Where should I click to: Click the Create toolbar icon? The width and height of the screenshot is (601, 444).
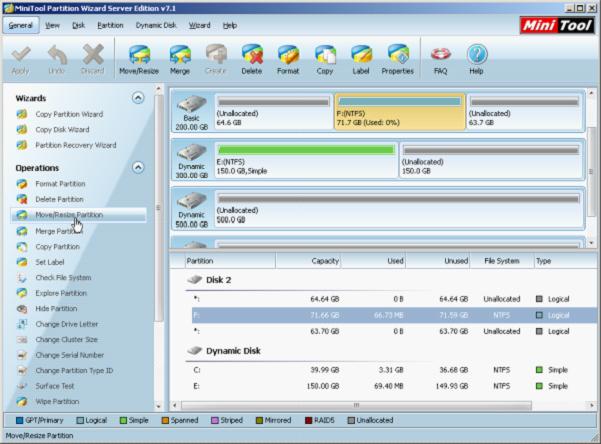(216, 59)
